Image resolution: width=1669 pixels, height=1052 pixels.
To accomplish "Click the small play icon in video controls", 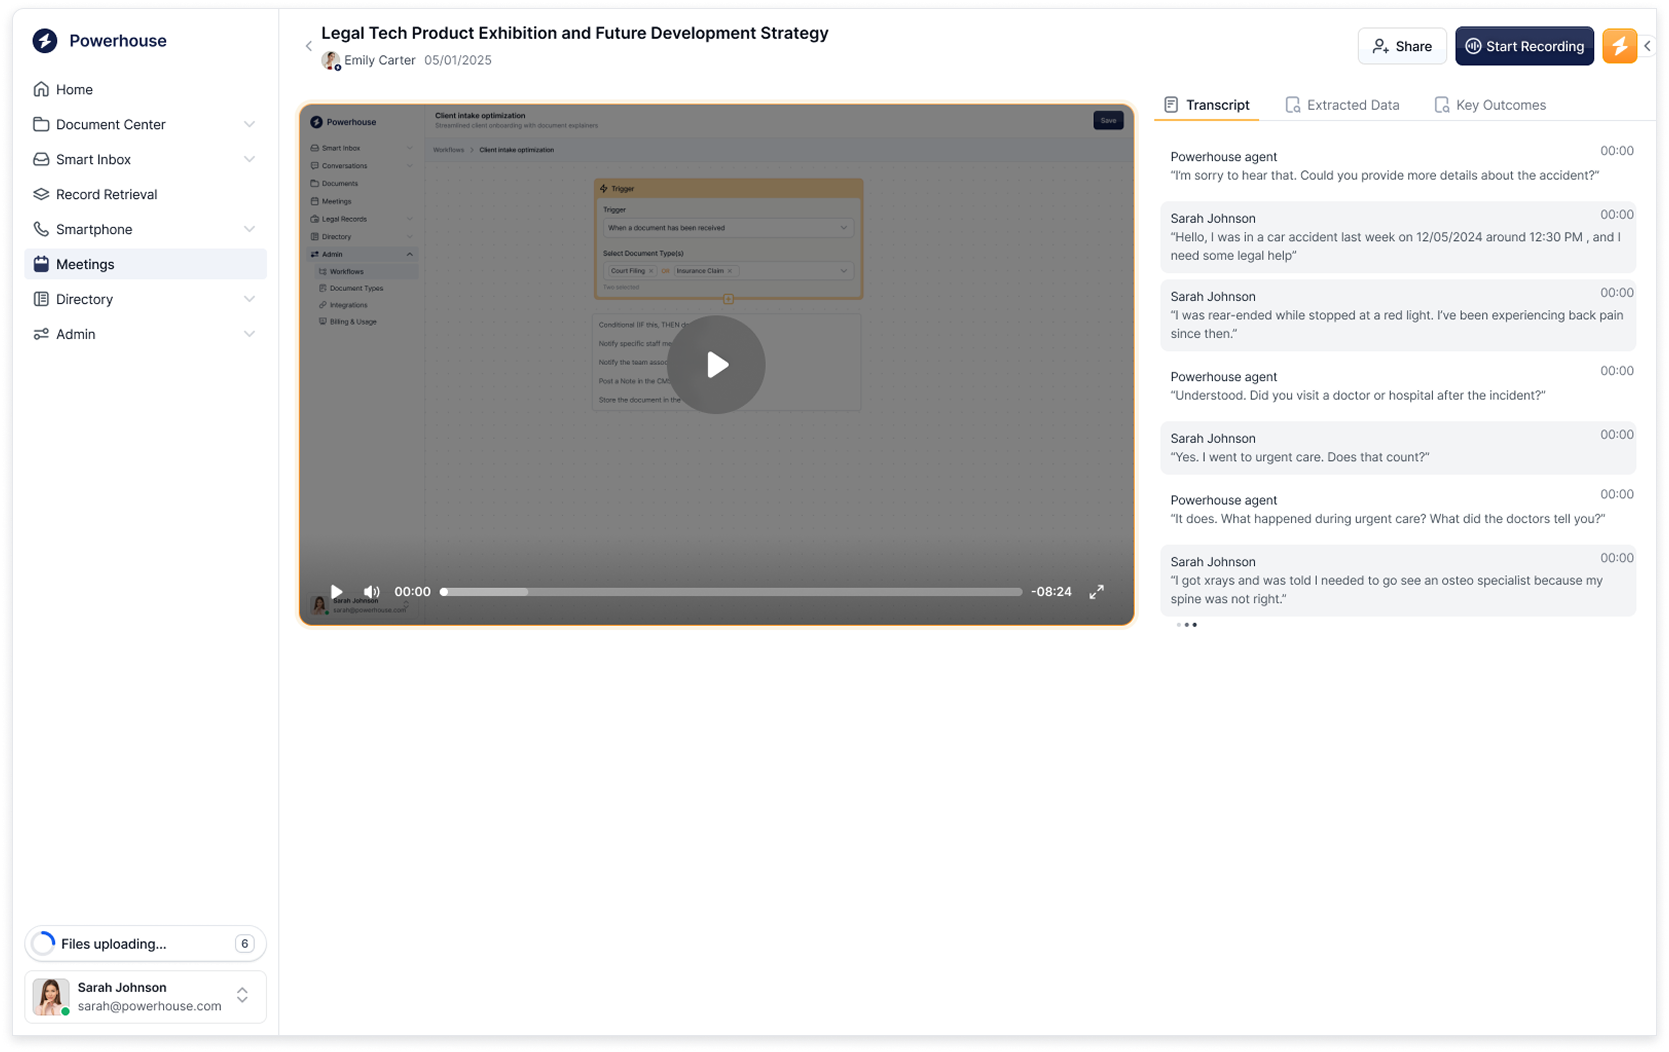I will 337,592.
